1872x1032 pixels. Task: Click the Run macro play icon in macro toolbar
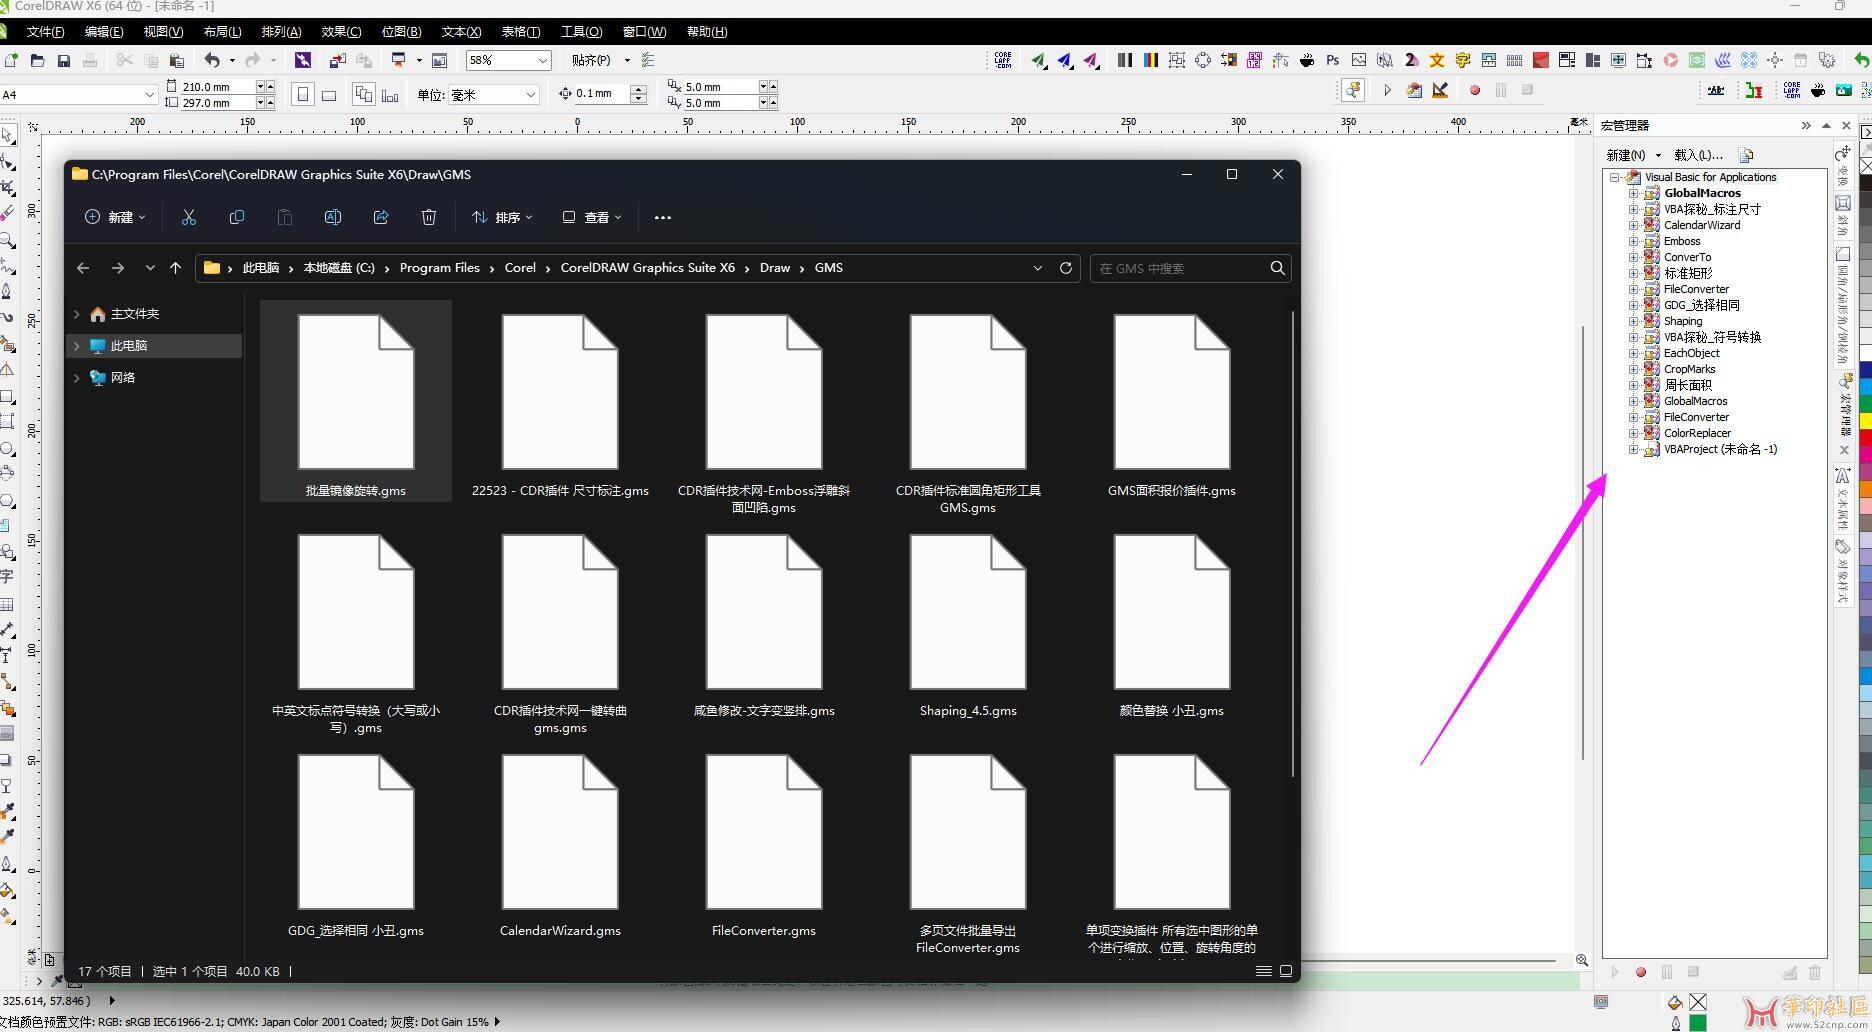tap(1387, 90)
